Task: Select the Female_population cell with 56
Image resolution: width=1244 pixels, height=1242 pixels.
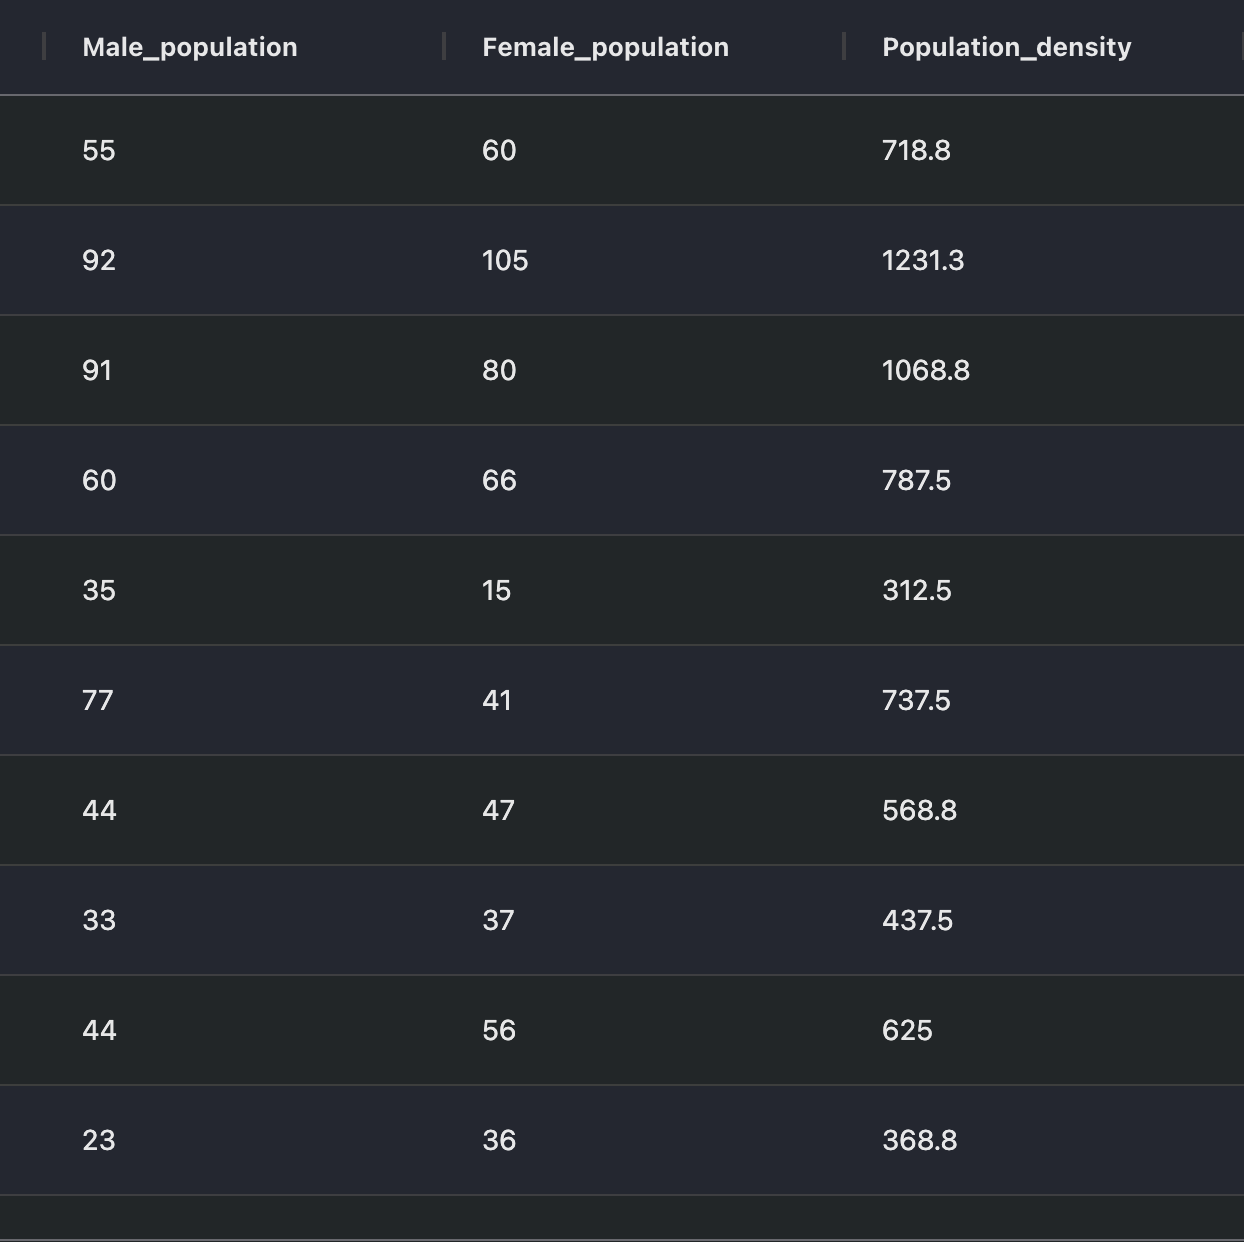Action: pyautogui.click(x=499, y=1031)
